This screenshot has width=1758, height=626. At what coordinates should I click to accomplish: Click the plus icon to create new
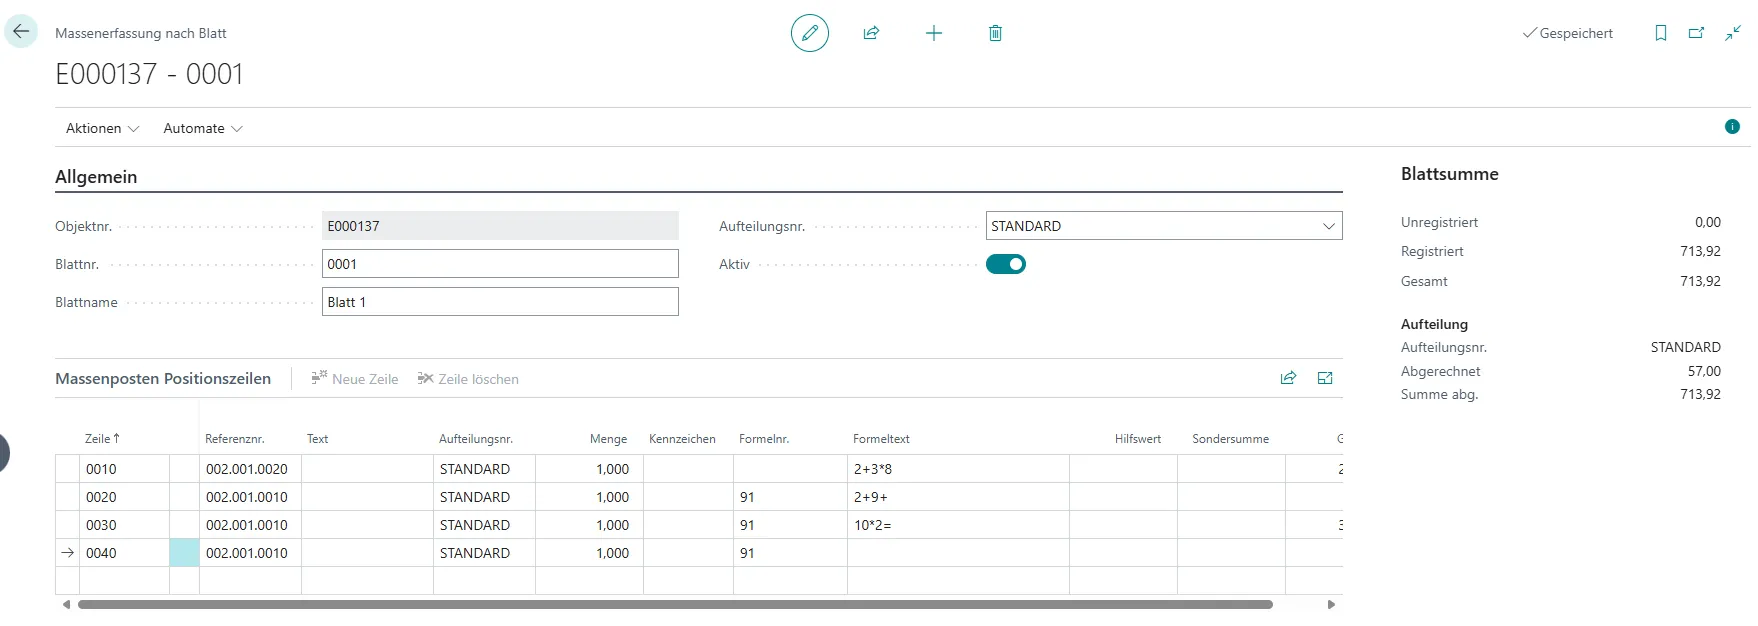coord(933,33)
